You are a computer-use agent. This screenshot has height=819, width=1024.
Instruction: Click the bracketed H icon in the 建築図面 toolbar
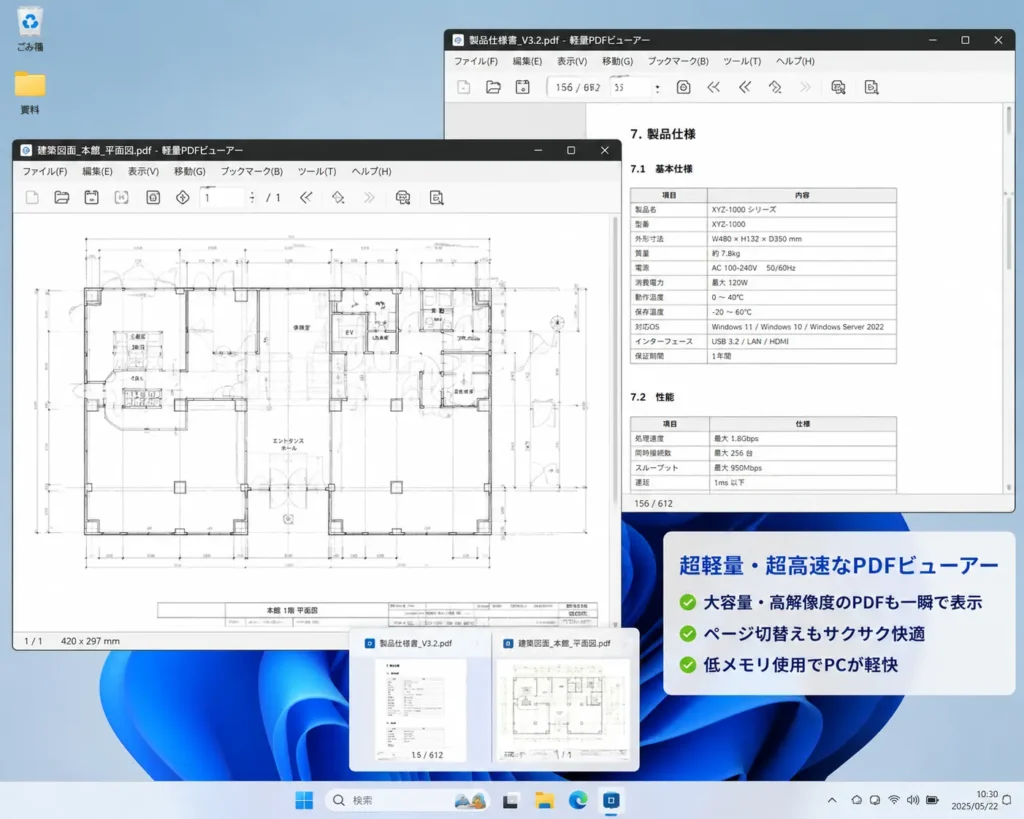(x=121, y=197)
